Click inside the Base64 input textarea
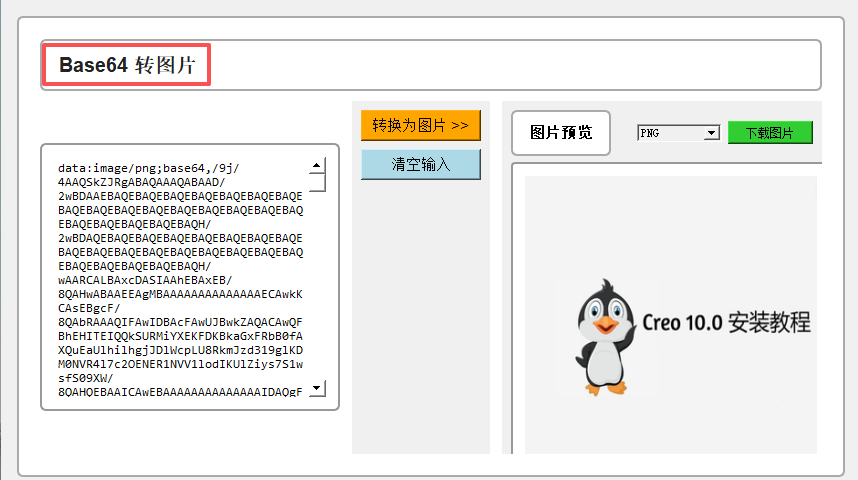Image resolution: width=858 pixels, height=480 pixels. tap(190, 277)
